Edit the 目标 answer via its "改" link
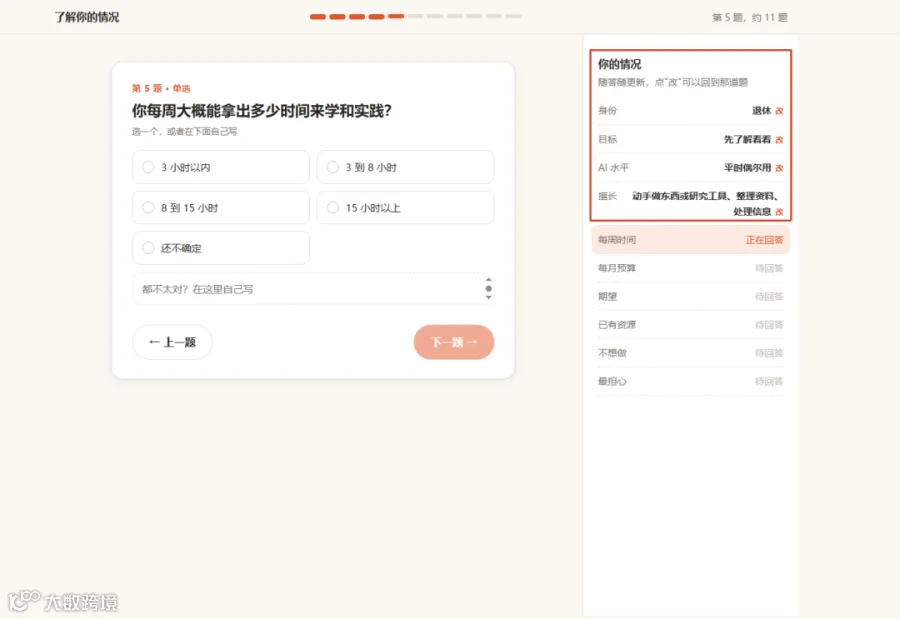The height and width of the screenshot is (619, 900). pyautogui.click(x=779, y=140)
